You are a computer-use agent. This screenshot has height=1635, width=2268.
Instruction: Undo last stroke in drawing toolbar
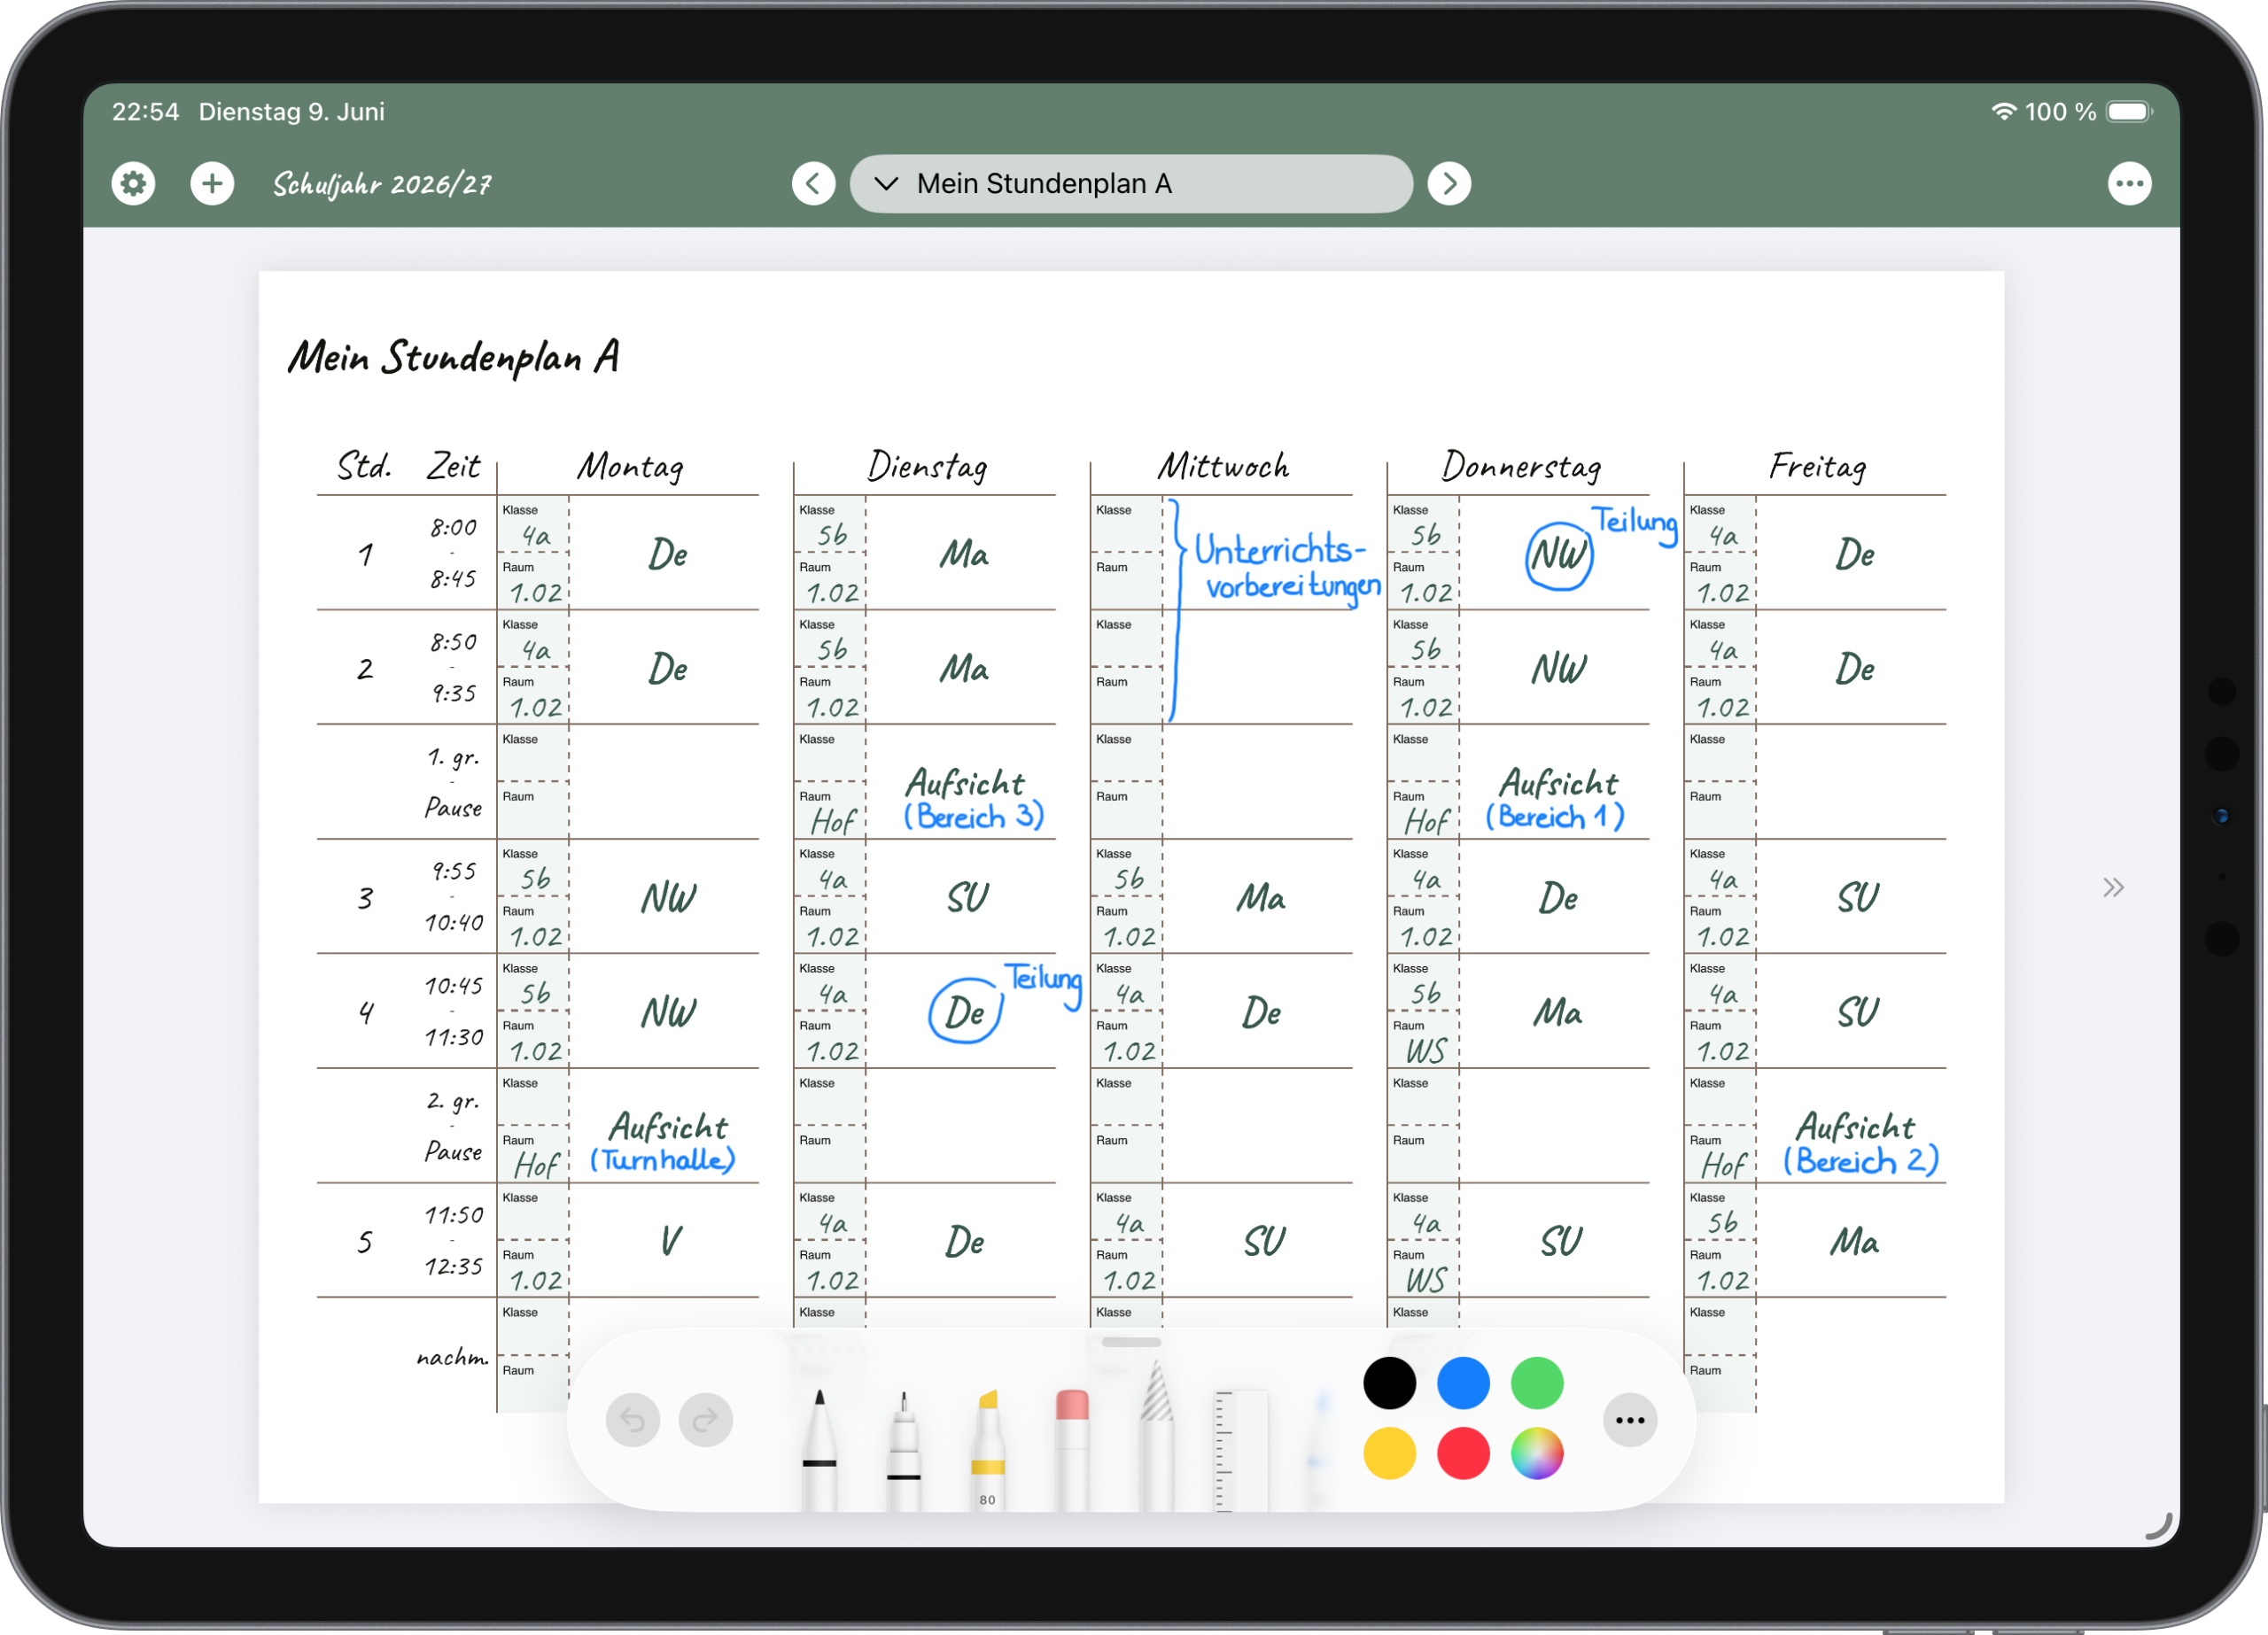pyautogui.click(x=632, y=1420)
